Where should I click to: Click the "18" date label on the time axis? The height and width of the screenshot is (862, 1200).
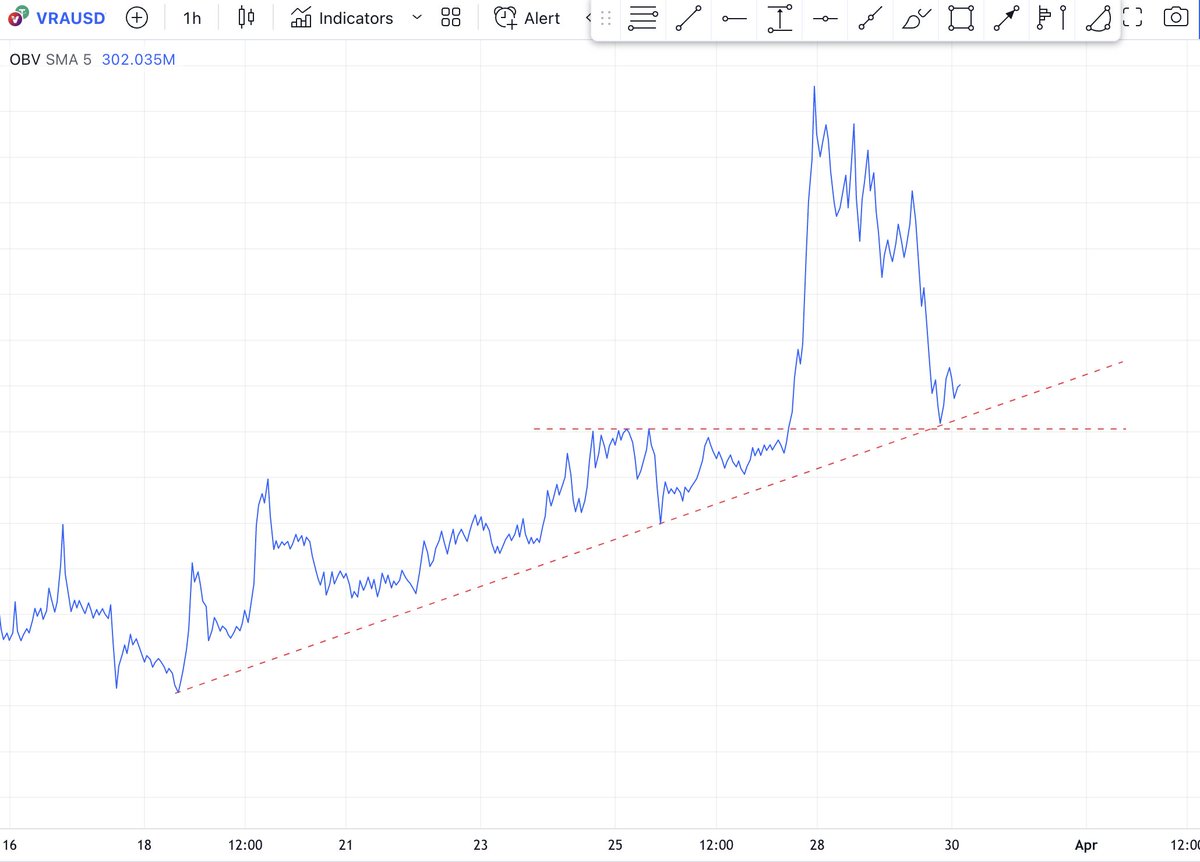pyautogui.click(x=144, y=845)
